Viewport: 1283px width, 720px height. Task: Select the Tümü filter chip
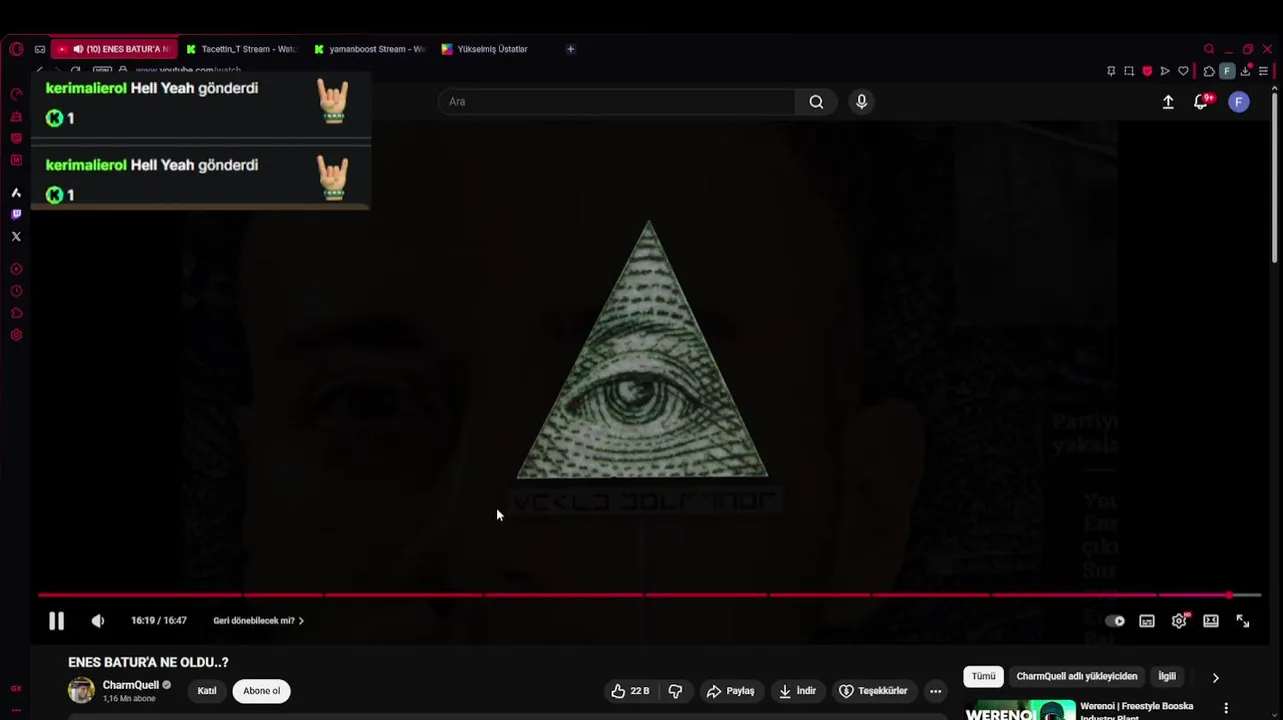(x=984, y=677)
